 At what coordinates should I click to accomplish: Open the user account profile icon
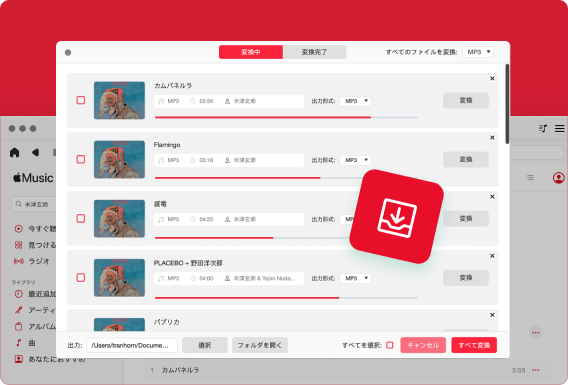559,177
